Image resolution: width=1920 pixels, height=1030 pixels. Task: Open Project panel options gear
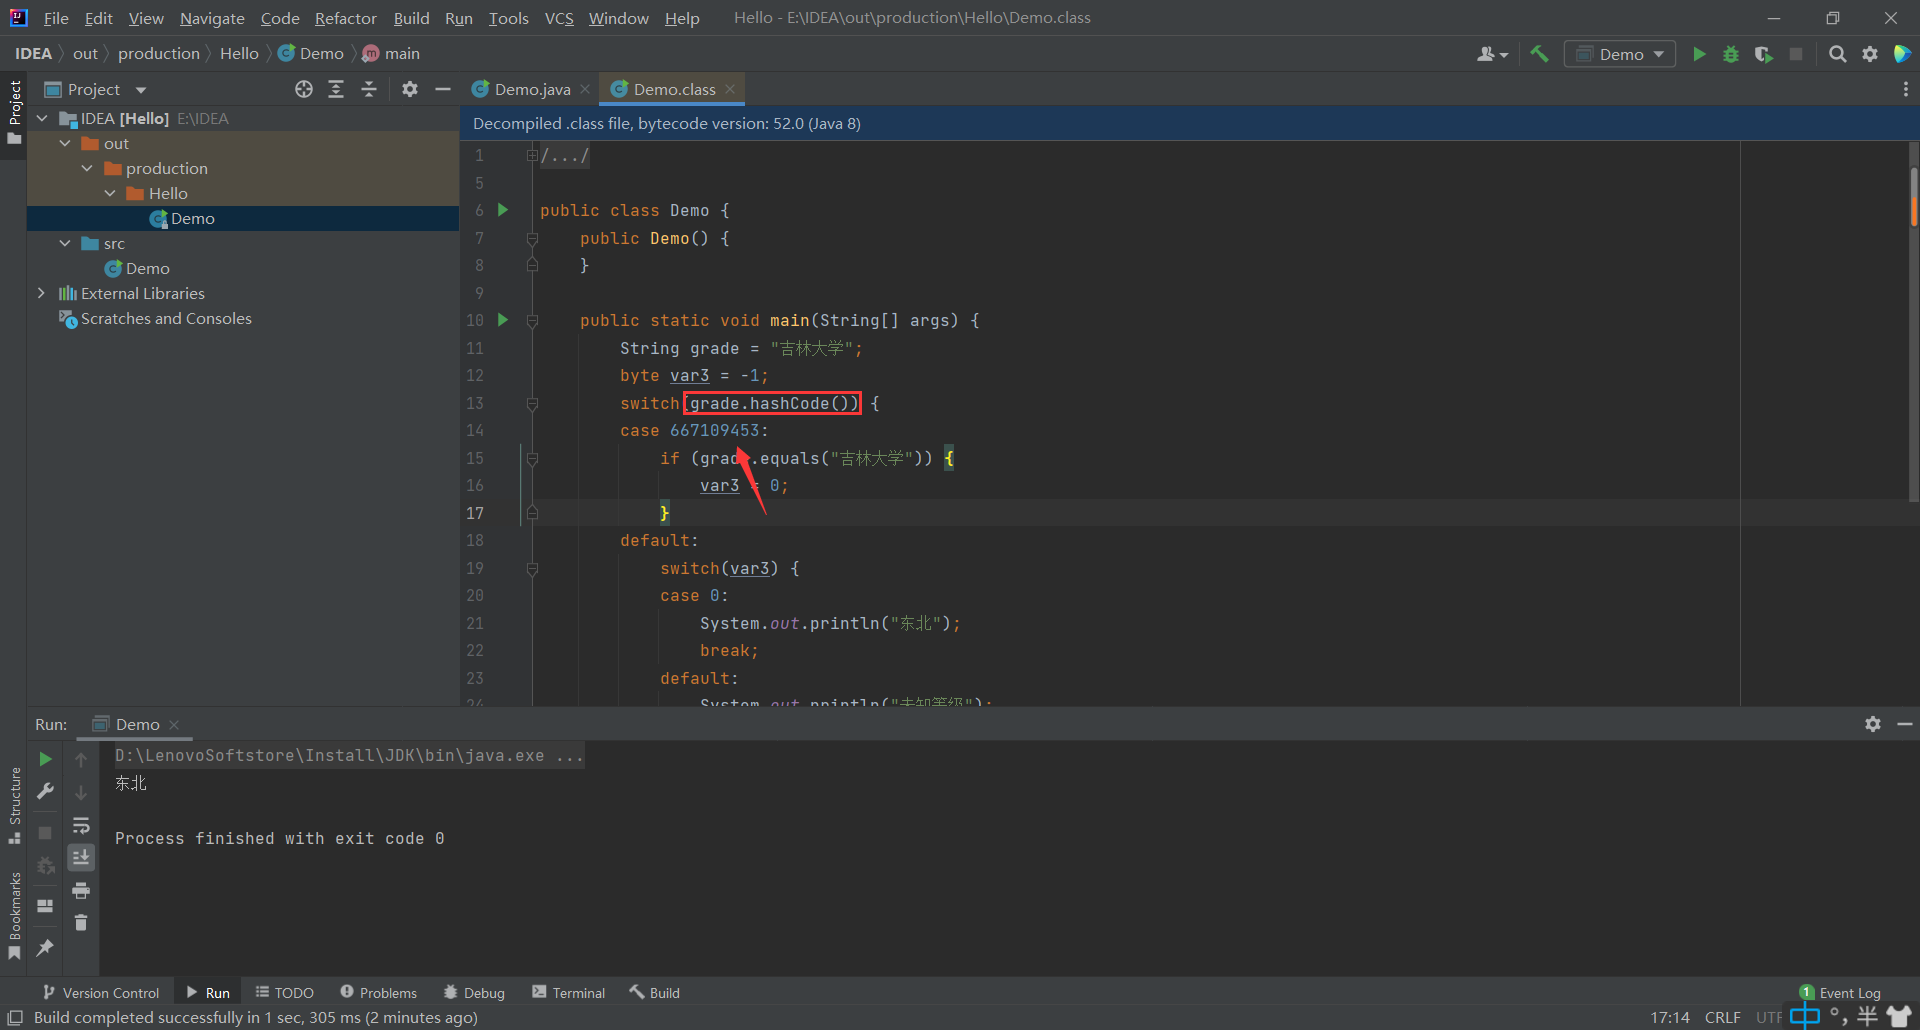click(x=410, y=89)
